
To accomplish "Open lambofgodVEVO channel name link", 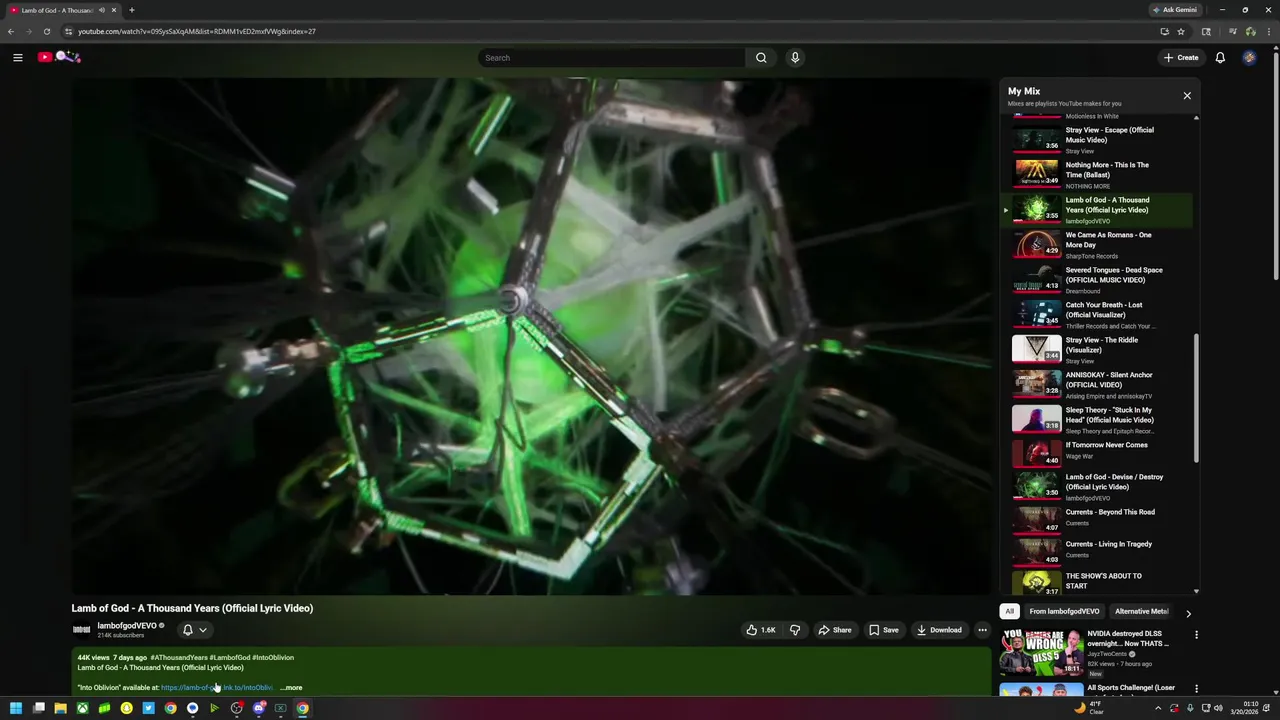I will (127, 626).
